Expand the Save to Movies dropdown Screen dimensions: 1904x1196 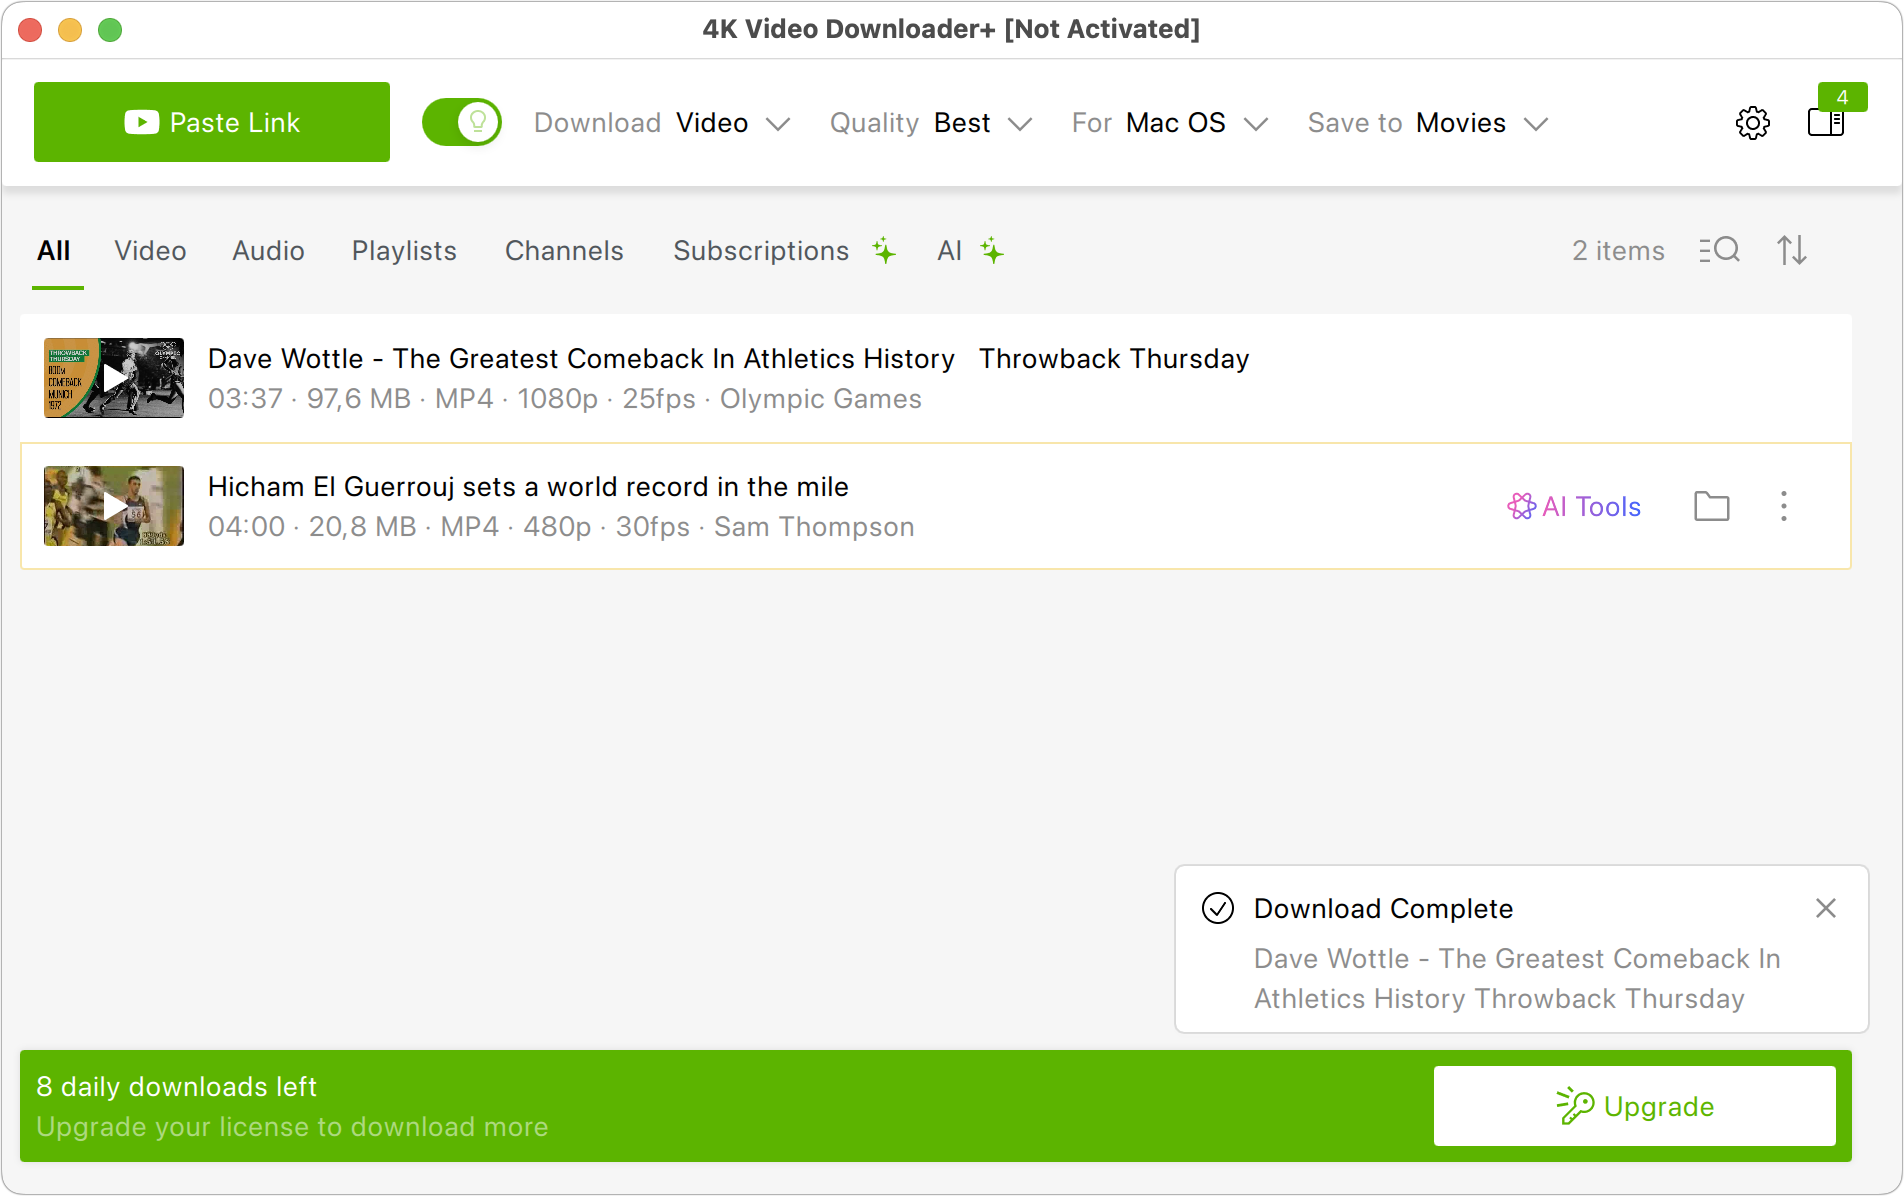[1428, 123]
